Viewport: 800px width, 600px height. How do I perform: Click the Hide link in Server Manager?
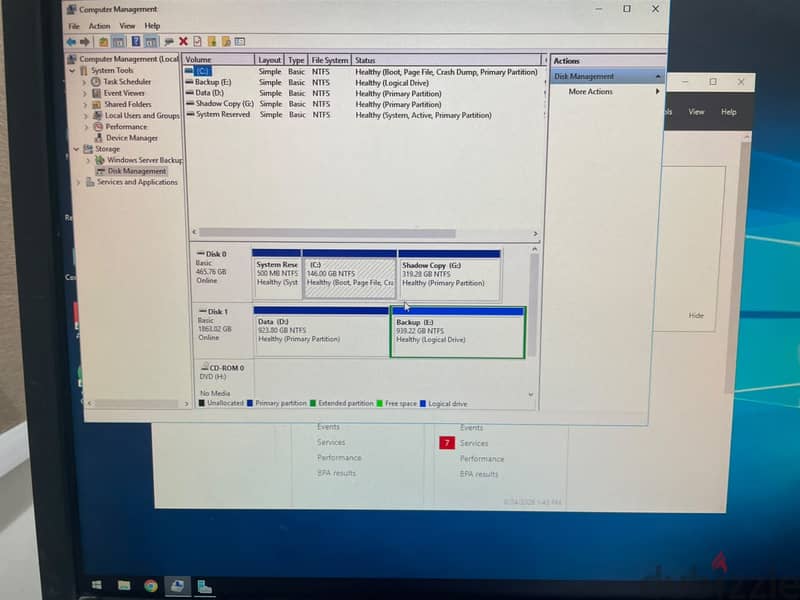696,315
